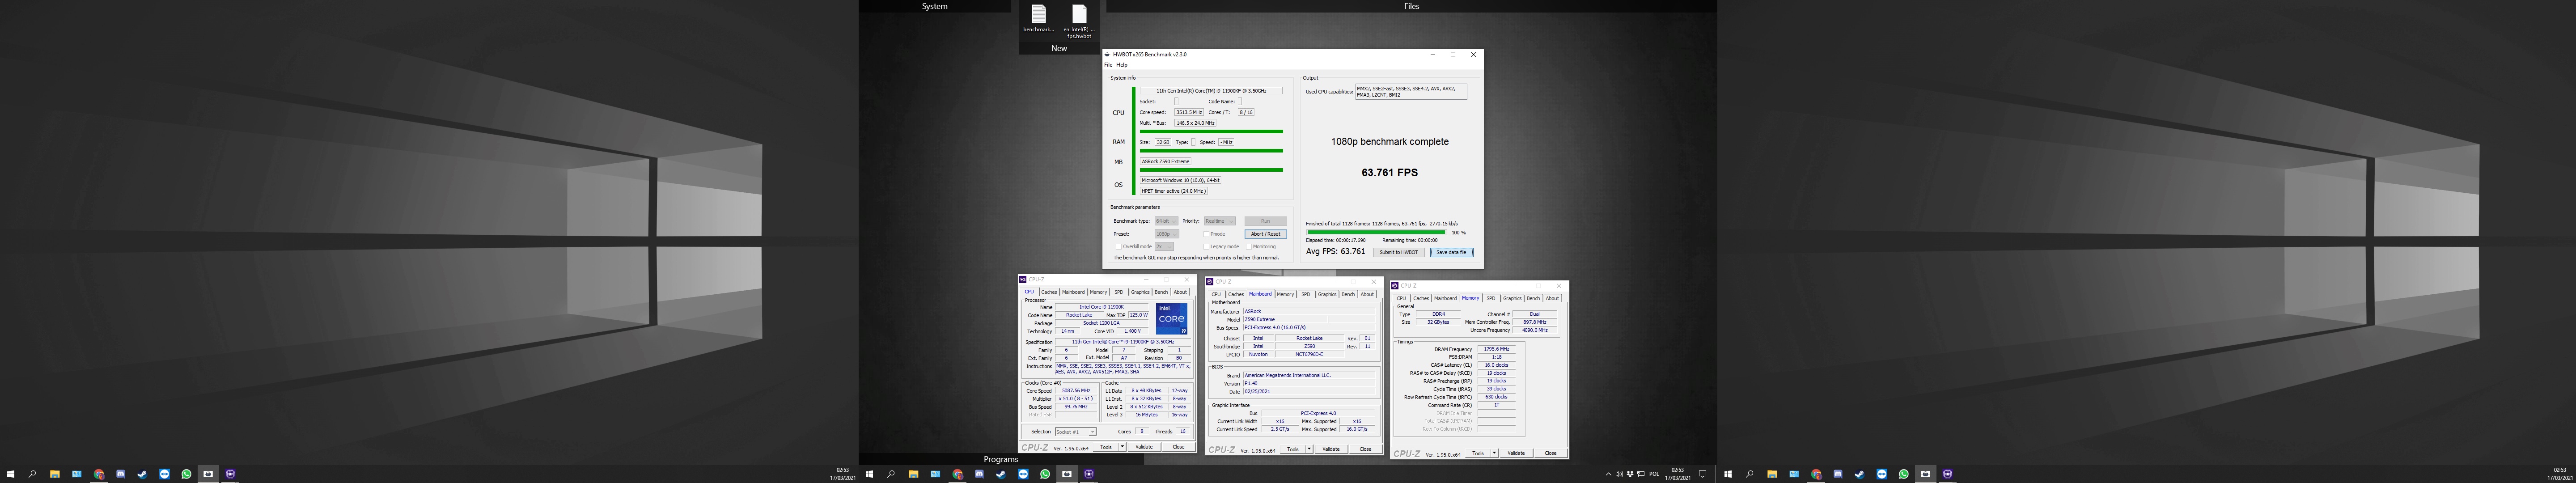
Task: Click the DRAM Frequency 1795.6 MHz value
Action: tap(1496, 349)
